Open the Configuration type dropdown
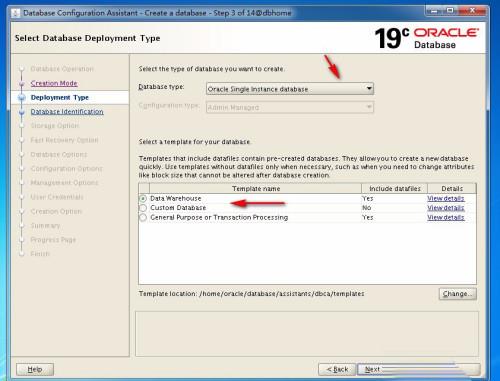The height and width of the screenshot is (381, 500). click(290, 107)
